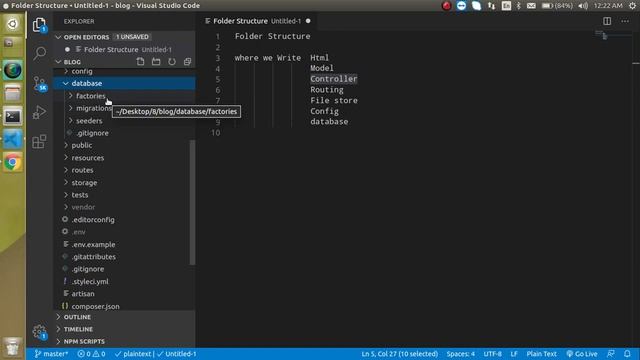Open system volume indicator

583,6
